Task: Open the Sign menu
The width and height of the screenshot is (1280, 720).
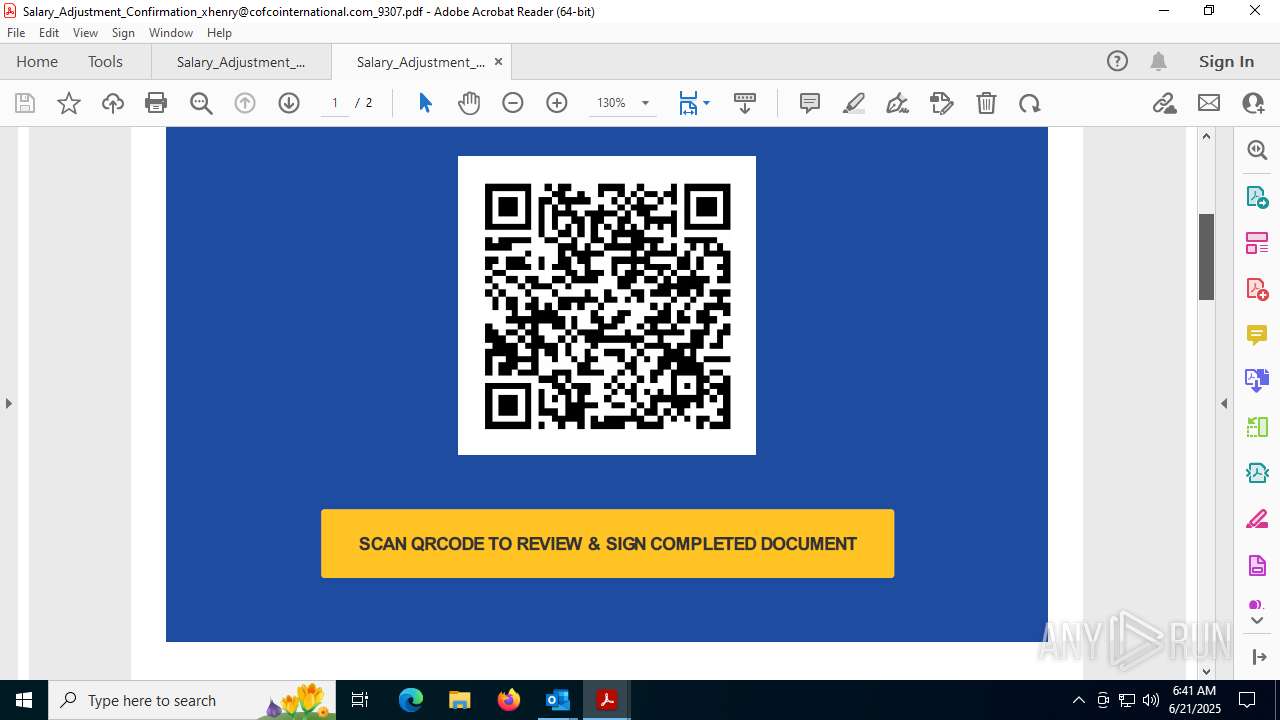Action: coord(123,33)
